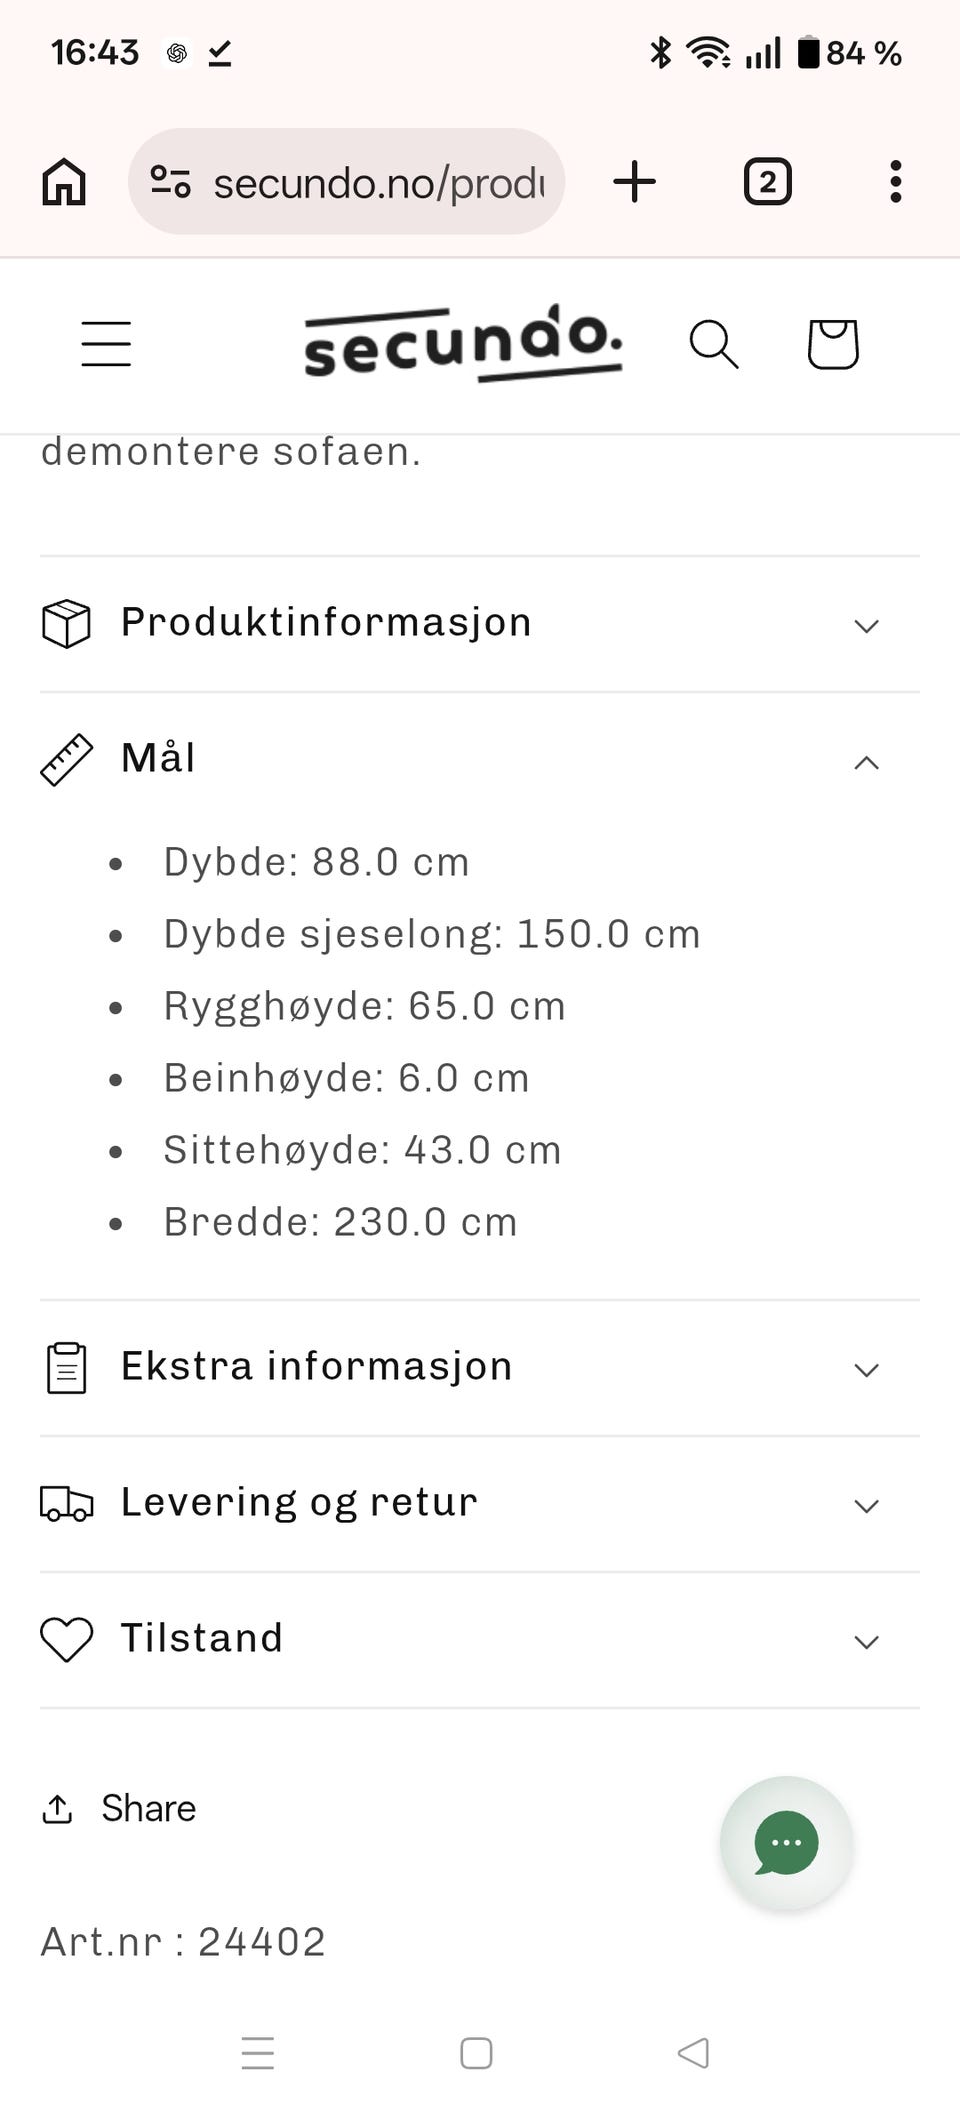The height and width of the screenshot is (2112, 960).
Task: Expand the Produktinformasjon section
Action: 480,624
